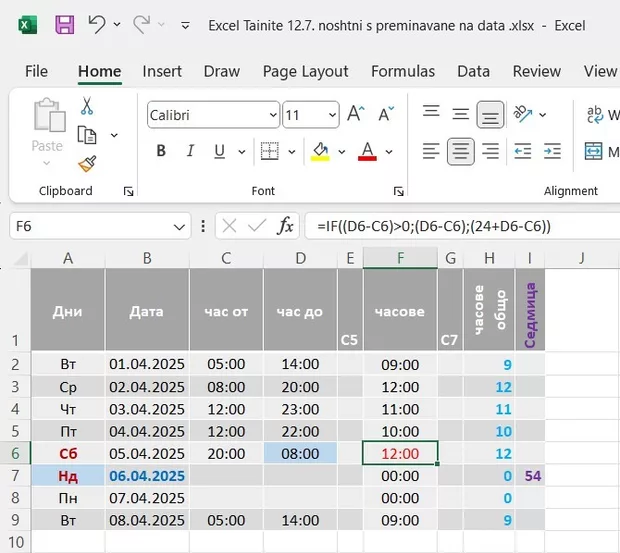The image size is (620, 553).
Task: Click the Save icon in title bar
Action: 64,24
